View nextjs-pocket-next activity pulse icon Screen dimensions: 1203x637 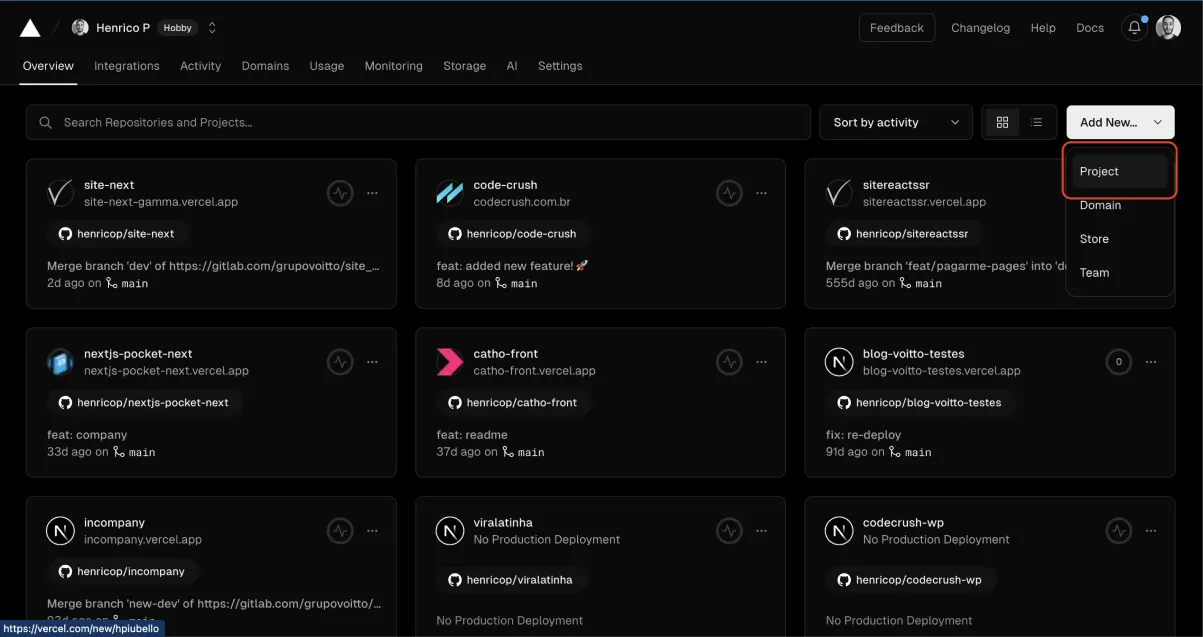click(340, 362)
